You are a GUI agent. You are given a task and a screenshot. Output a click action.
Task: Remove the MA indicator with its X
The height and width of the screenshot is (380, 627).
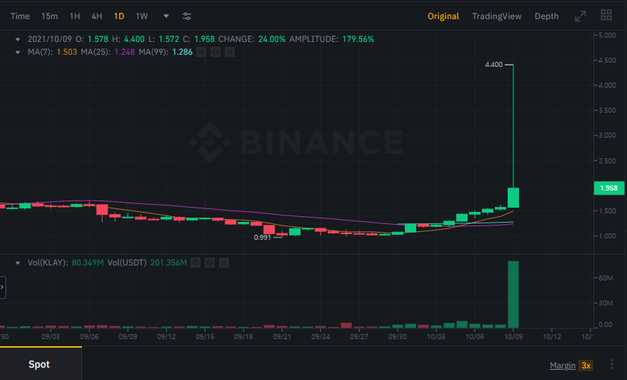230,52
